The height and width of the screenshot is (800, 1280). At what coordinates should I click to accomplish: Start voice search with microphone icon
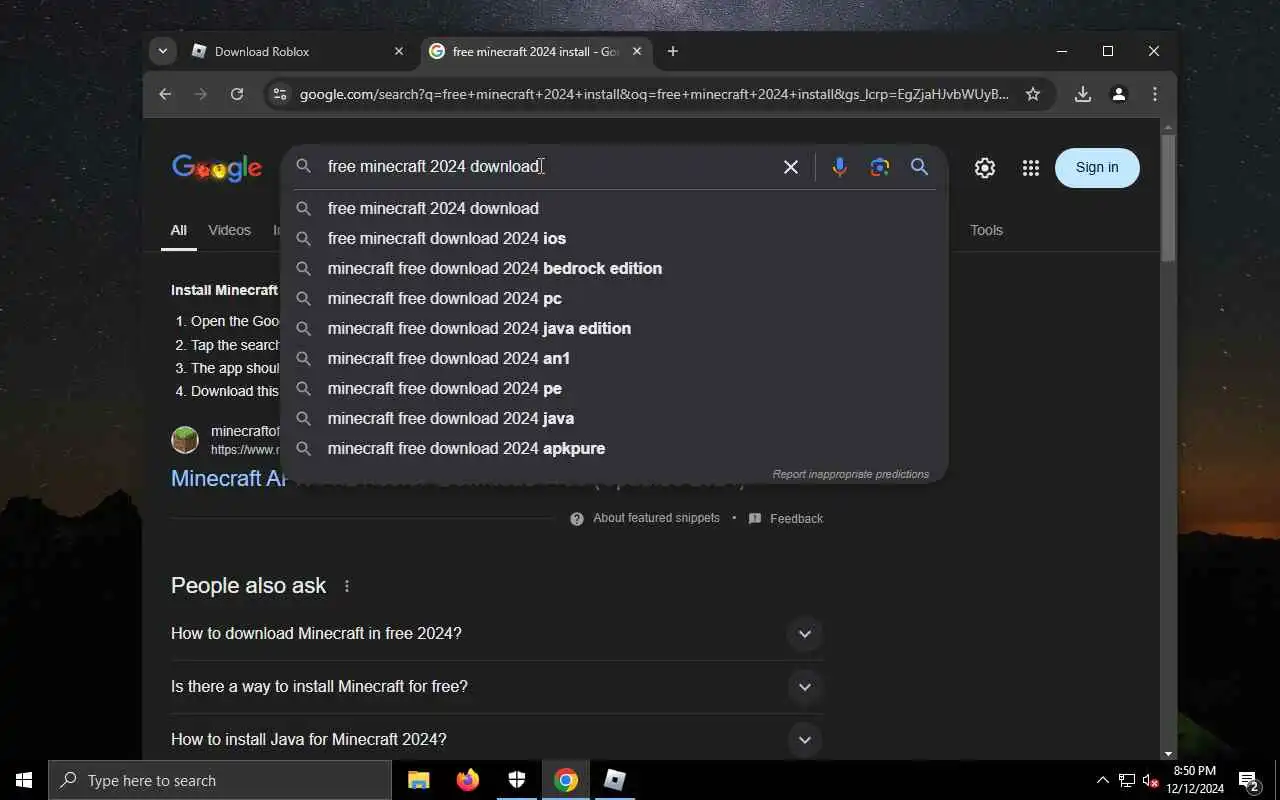point(839,167)
